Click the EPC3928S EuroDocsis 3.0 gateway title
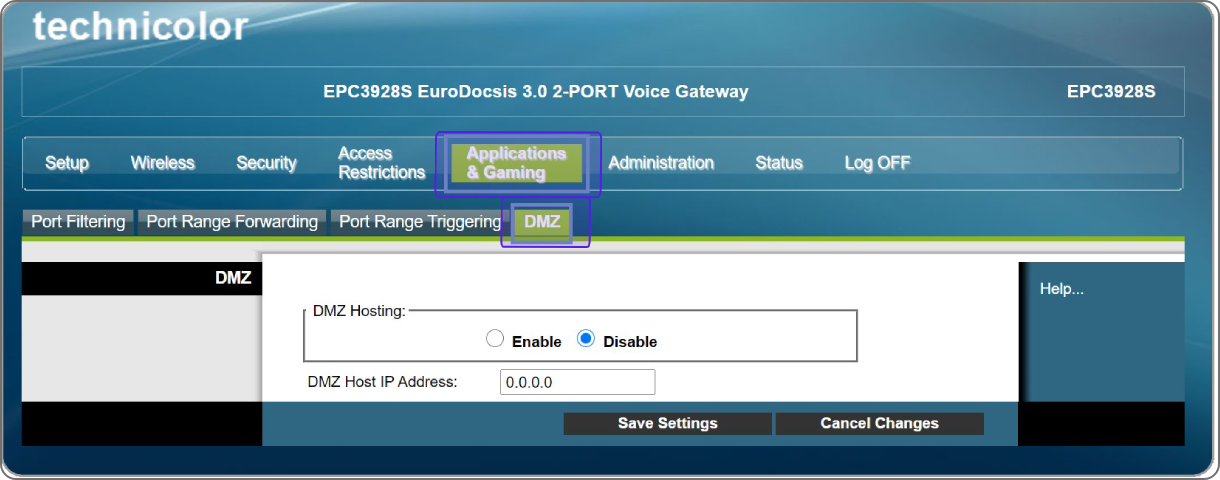 536,91
